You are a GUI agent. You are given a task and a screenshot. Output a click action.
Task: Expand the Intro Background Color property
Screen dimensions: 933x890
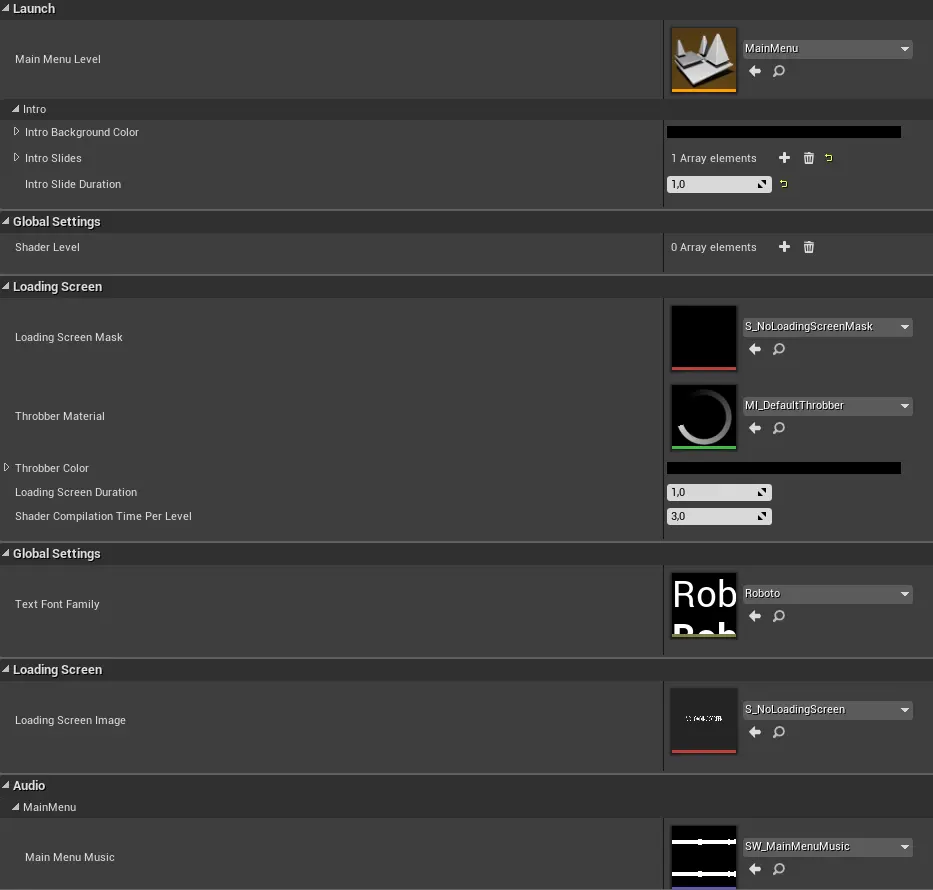coord(17,132)
